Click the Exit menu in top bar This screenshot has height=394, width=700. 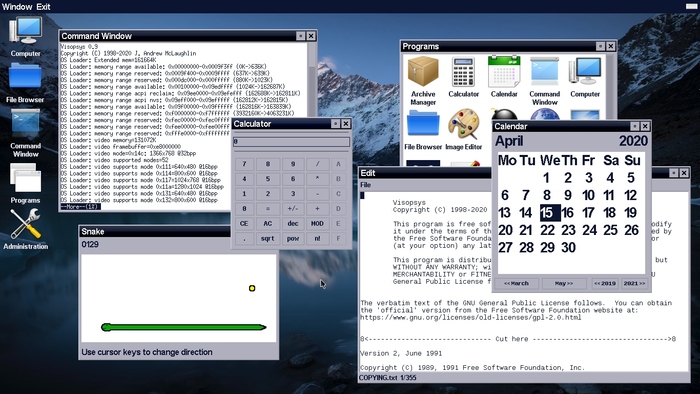tap(43, 7)
